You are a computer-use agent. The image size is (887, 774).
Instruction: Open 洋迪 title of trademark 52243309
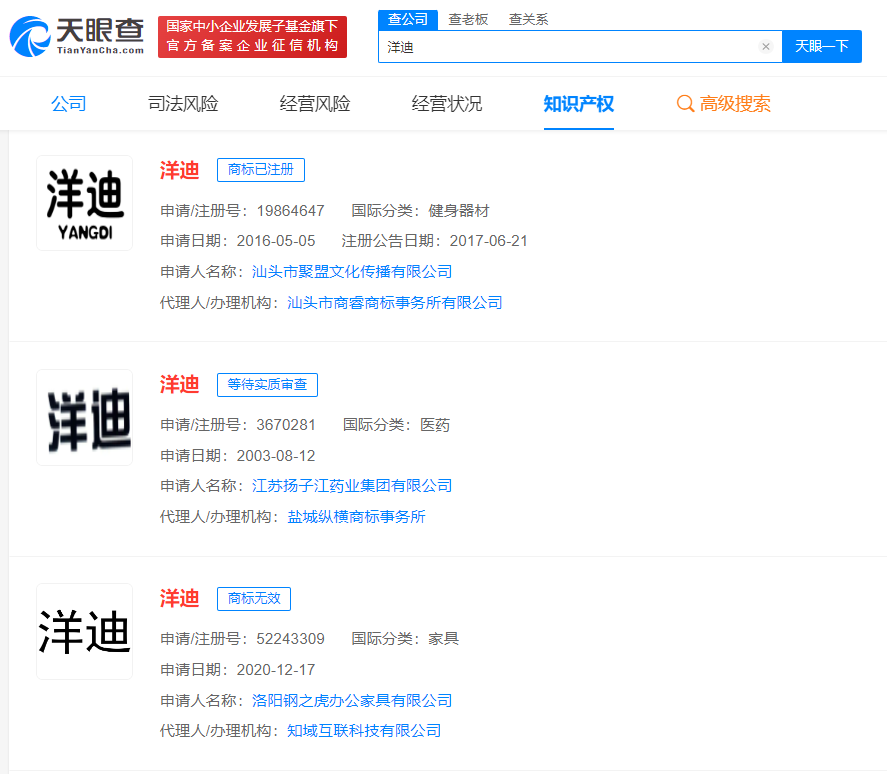179,599
